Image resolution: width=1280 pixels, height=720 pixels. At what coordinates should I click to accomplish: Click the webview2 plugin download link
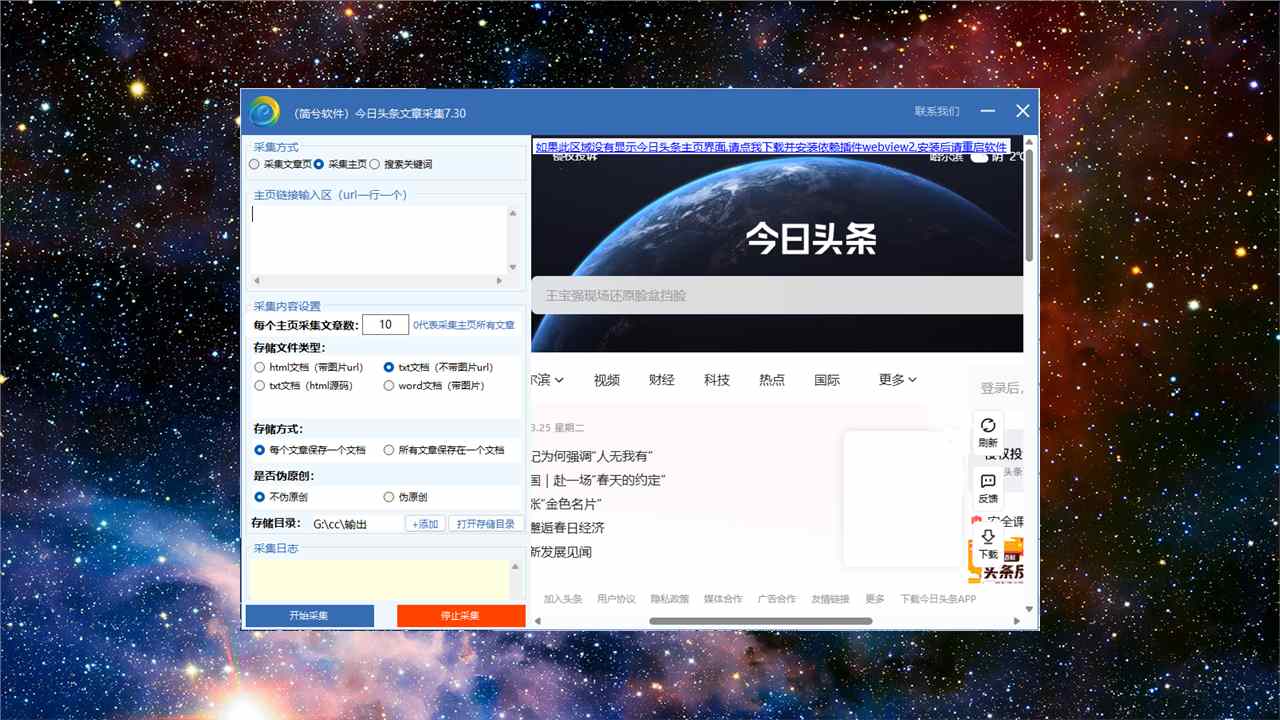[771, 147]
